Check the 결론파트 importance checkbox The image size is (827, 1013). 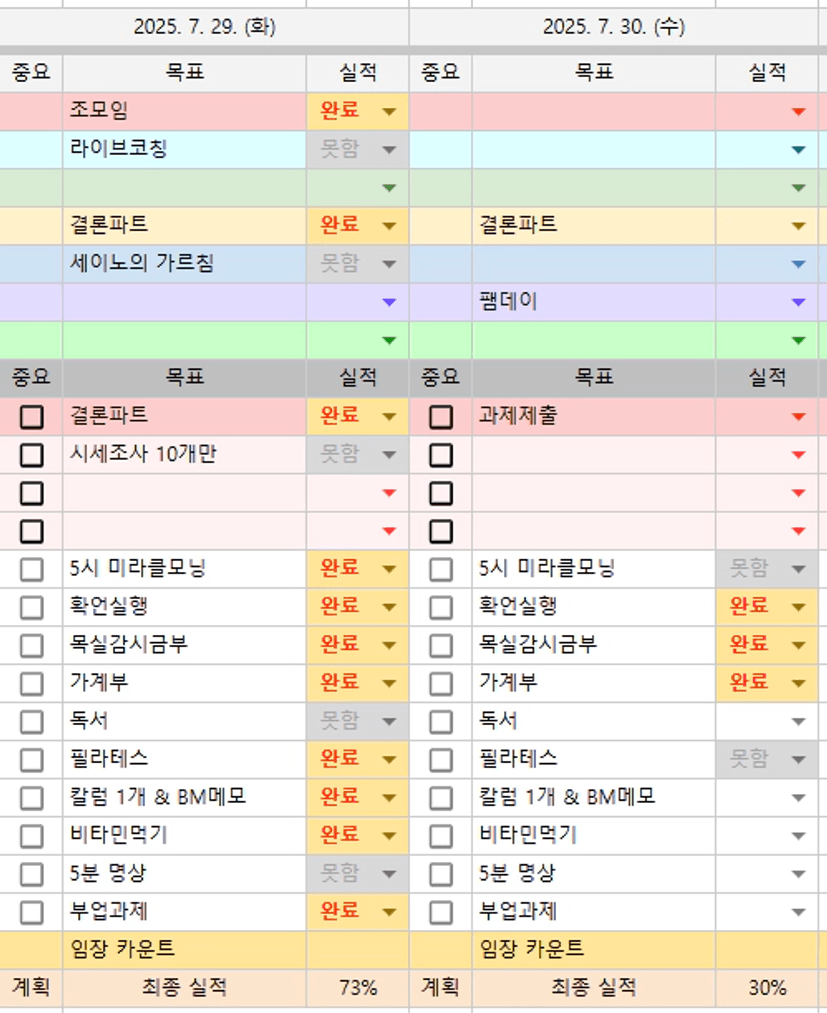32,417
